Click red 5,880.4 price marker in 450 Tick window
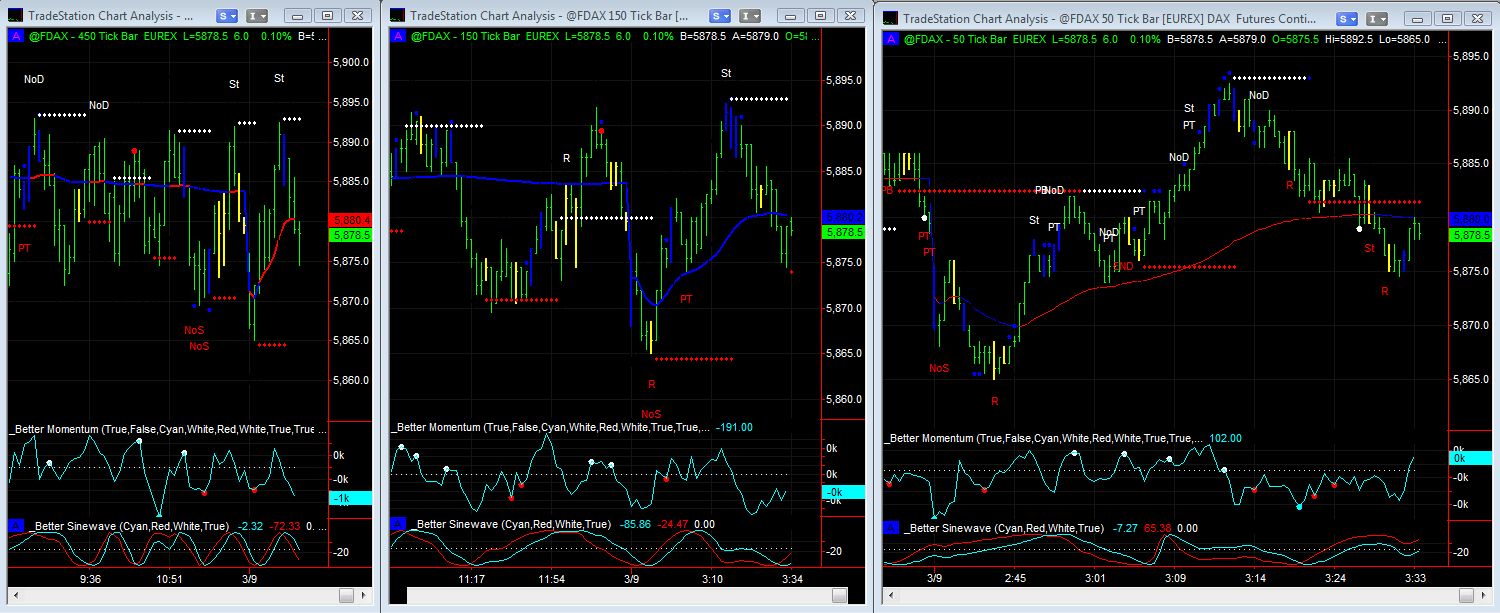 [350, 220]
